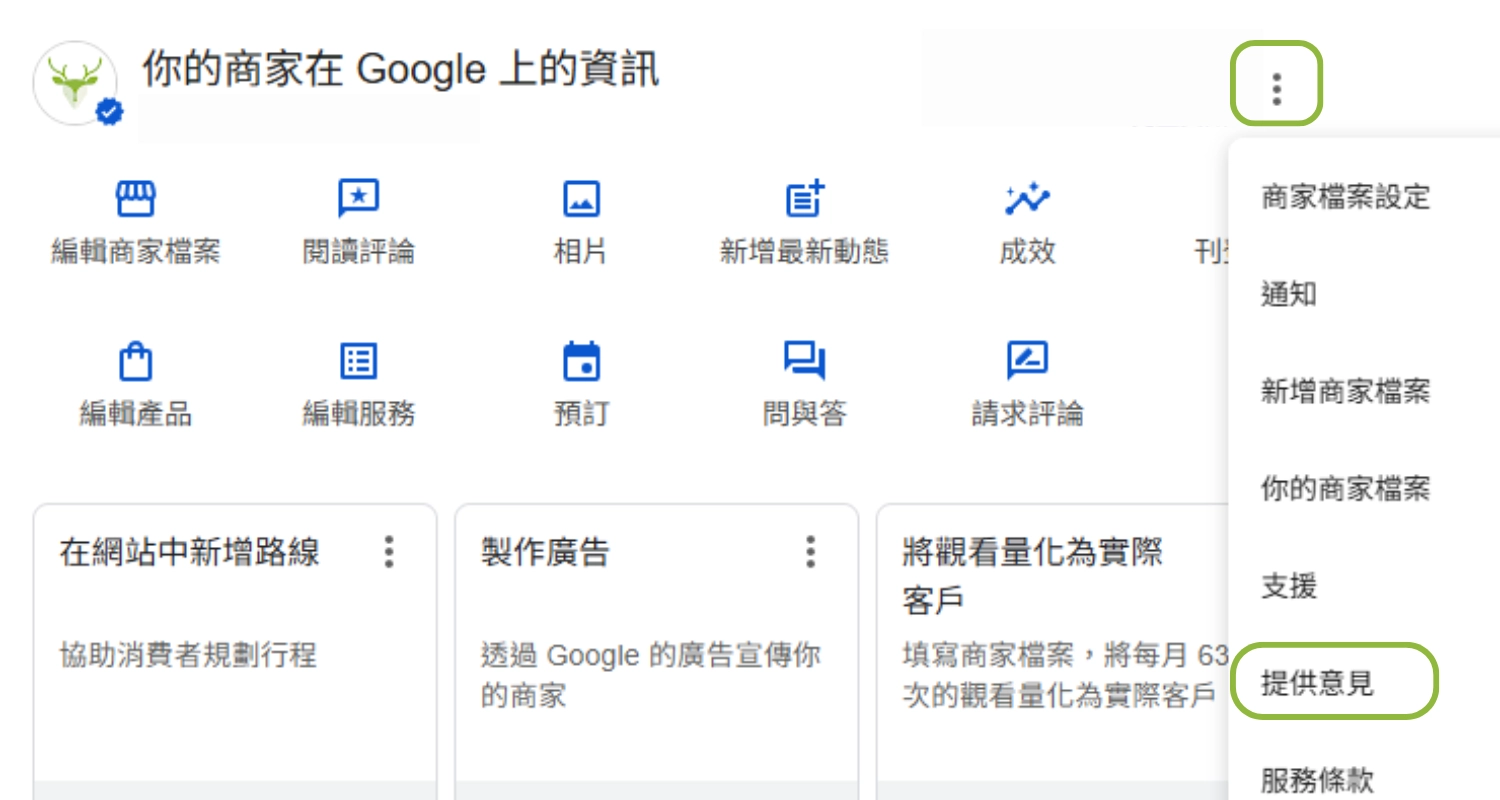
Task: Click the business profile deer logo
Action: (75, 83)
